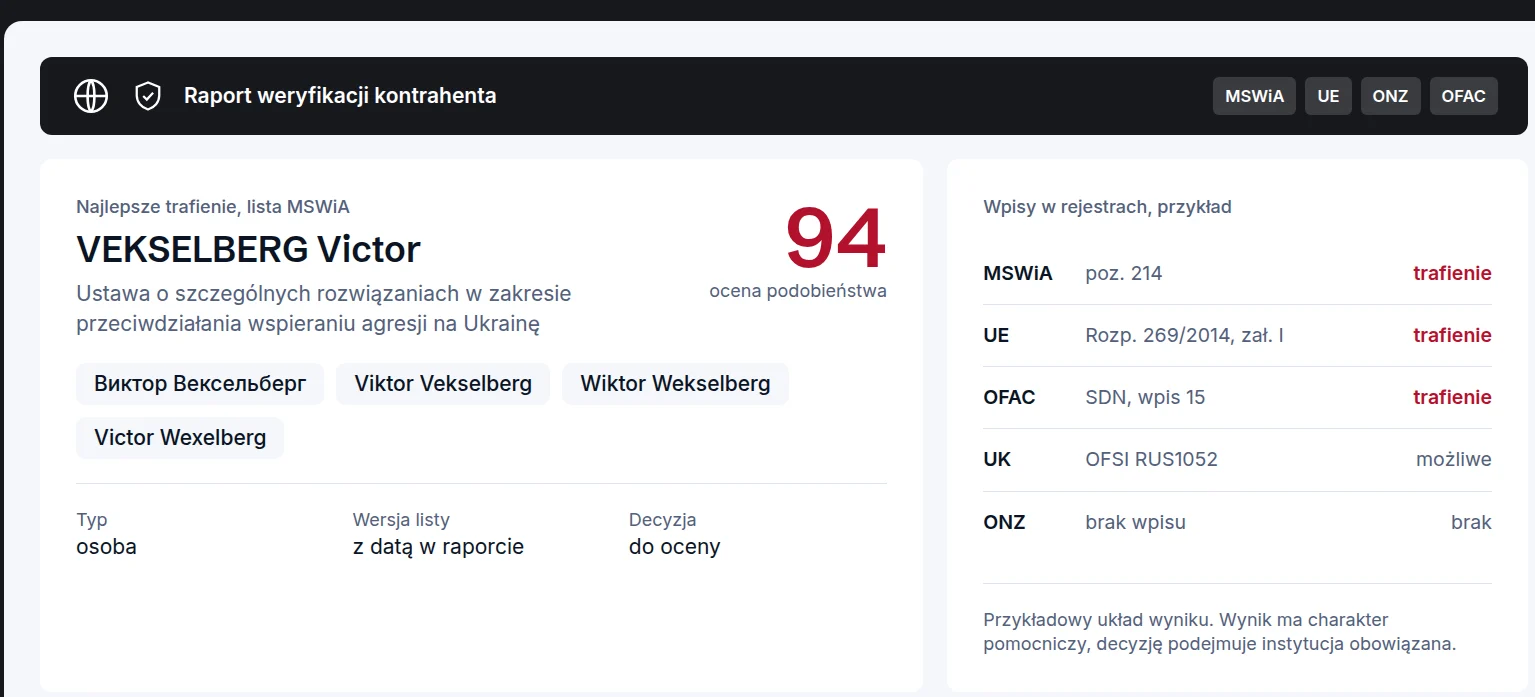Select alias chip Victor Wexelberg

[180, 438]
